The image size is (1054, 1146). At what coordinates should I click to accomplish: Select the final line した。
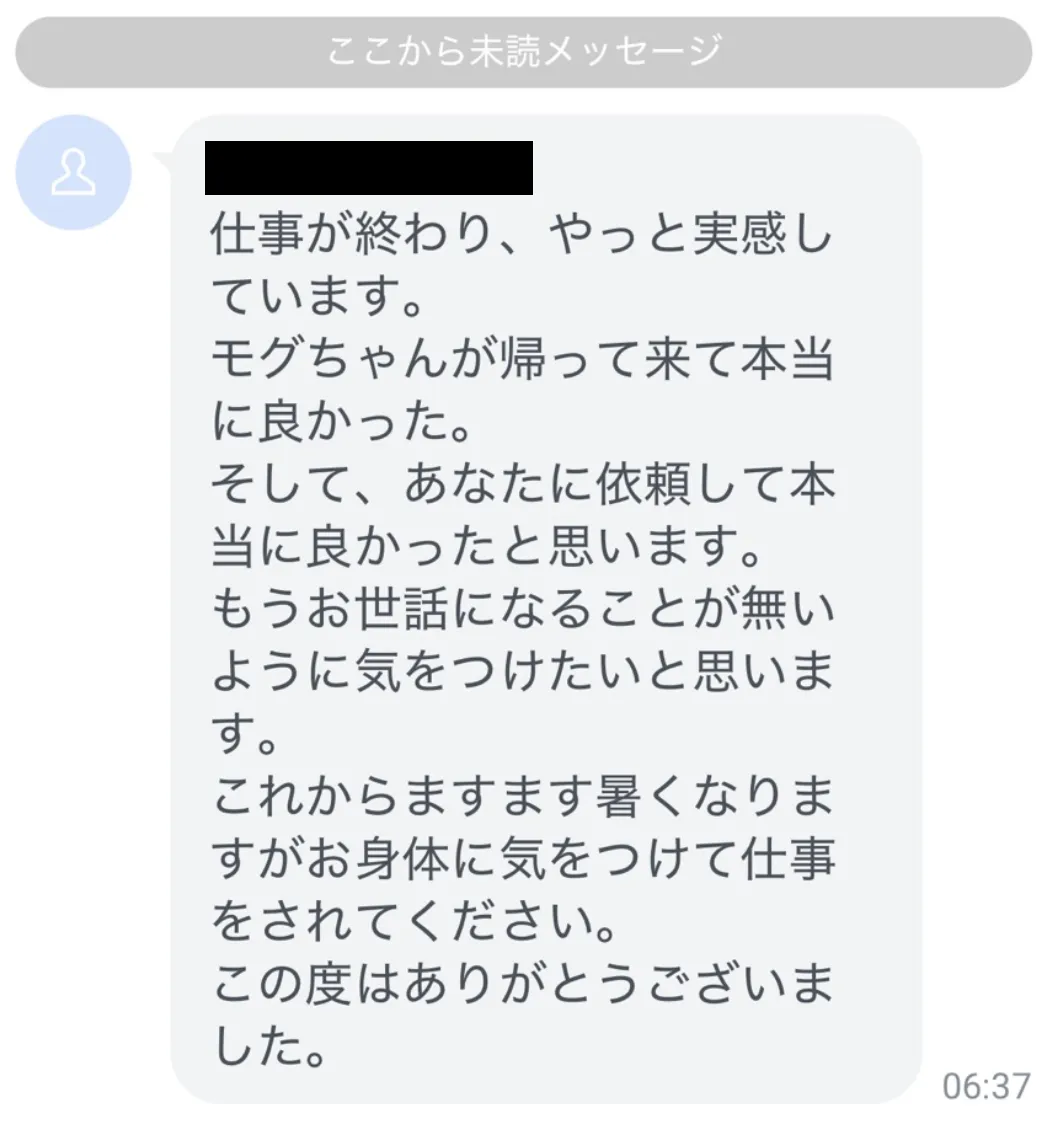tap(269, 1047)
